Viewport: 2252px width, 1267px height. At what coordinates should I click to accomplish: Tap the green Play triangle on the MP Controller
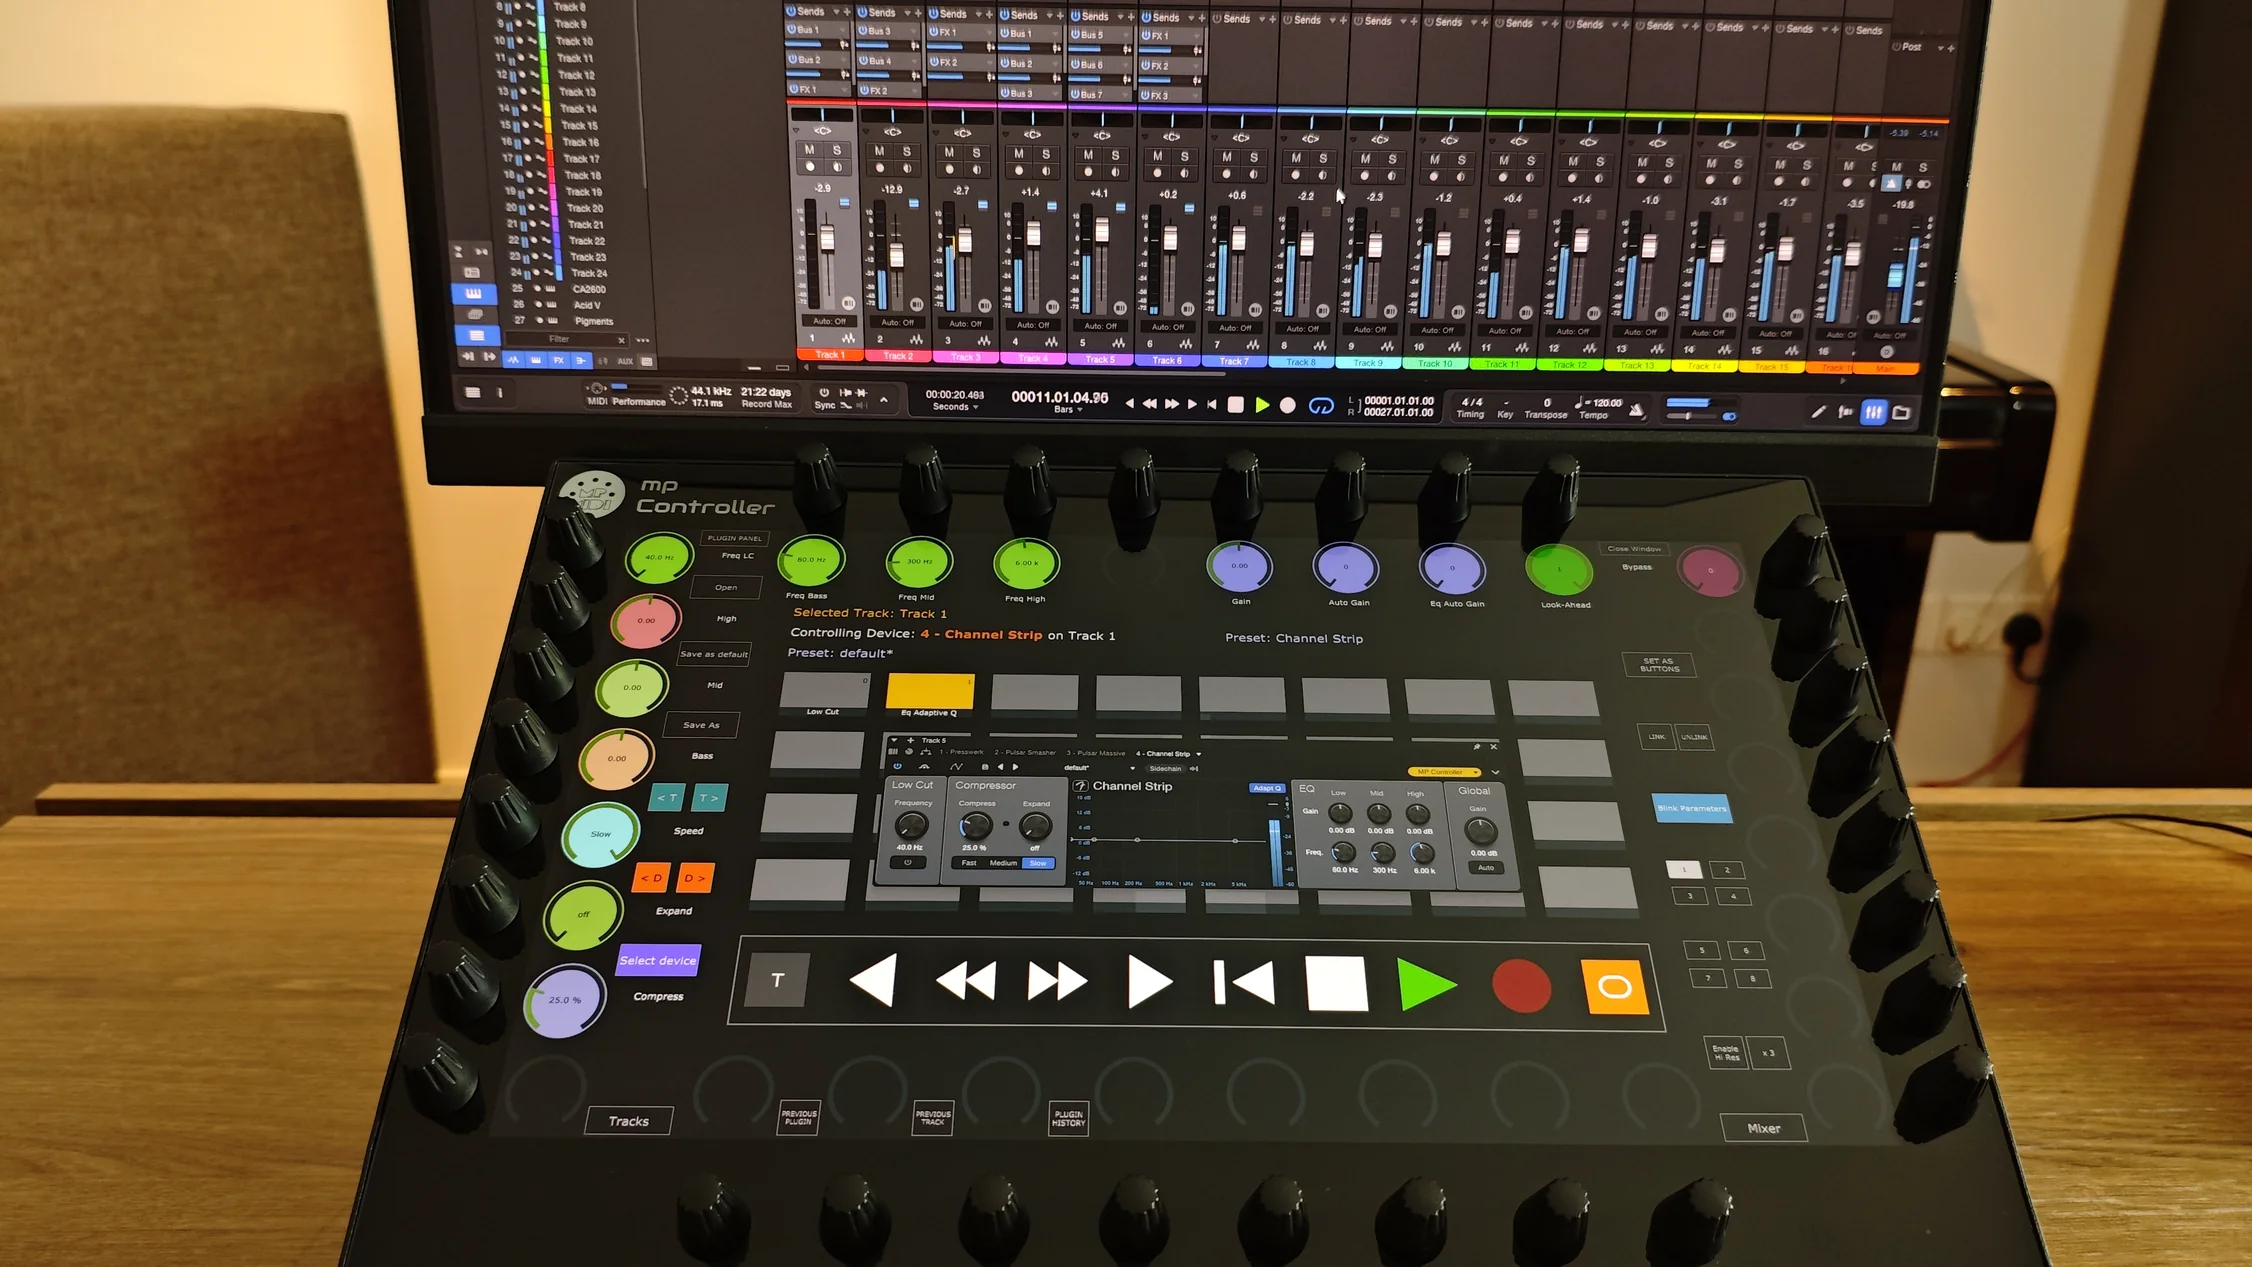(x=1424, y=985)
